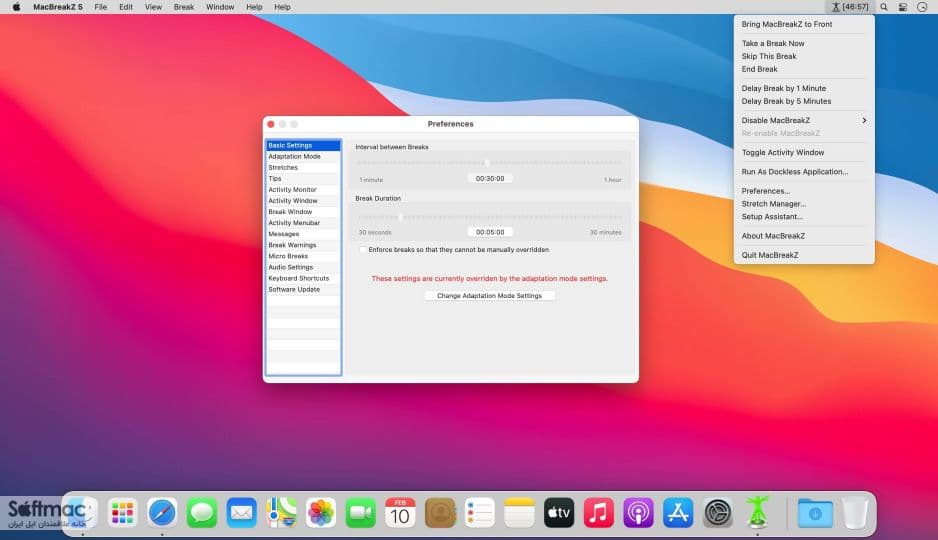The width and height of the screenshot is (938, 540).
Task: Select Break Window in sidebar
Action: click(303, 212)
